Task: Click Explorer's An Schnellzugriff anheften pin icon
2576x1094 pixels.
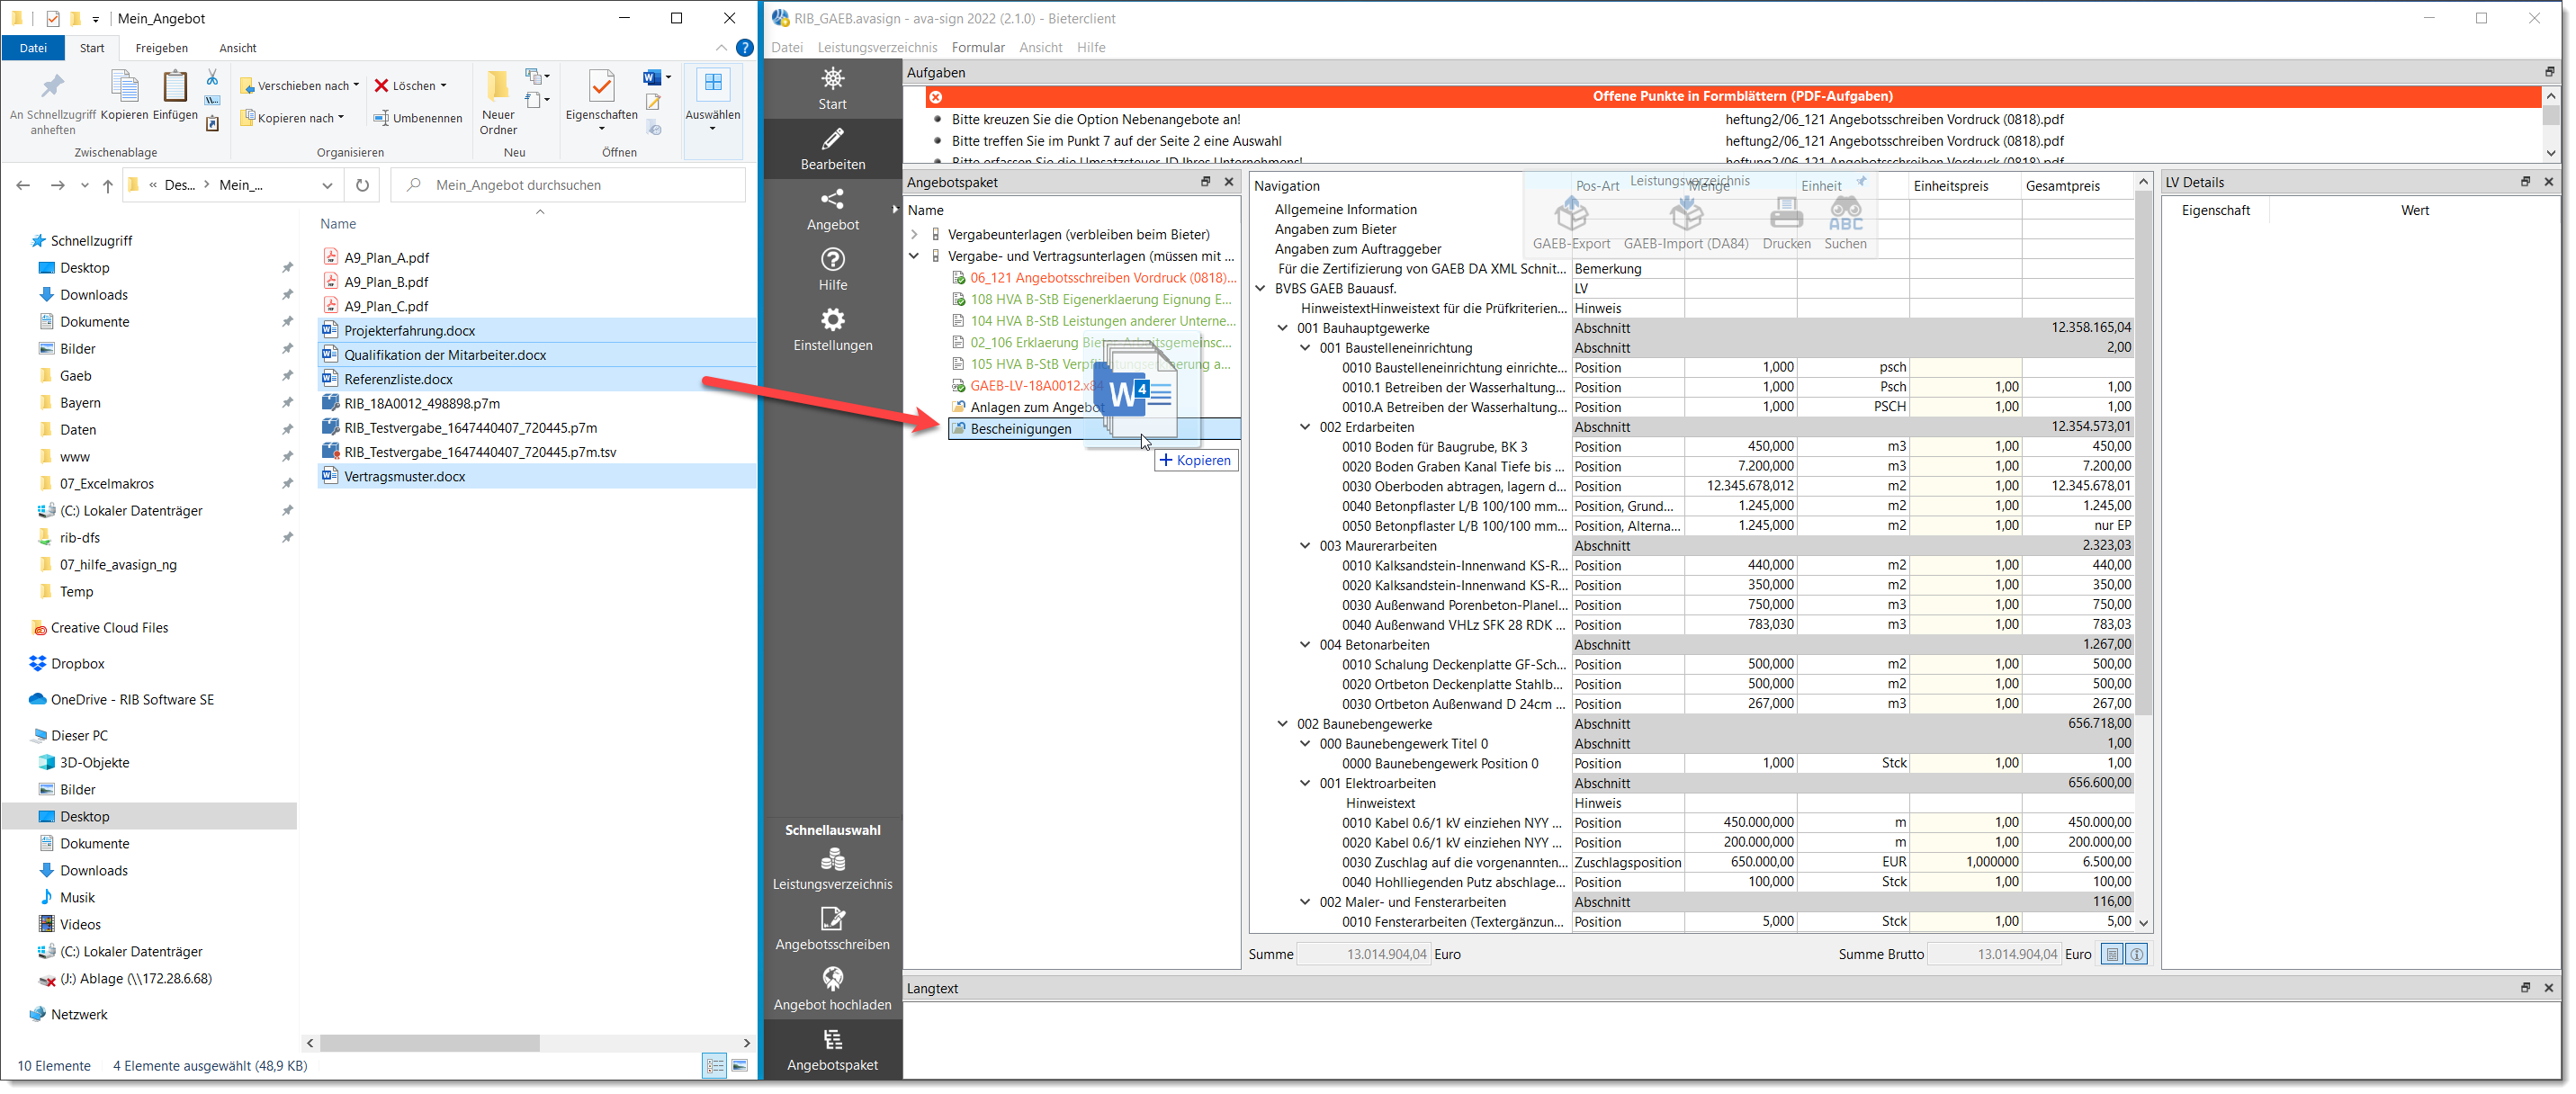Action: click(52, 103)
